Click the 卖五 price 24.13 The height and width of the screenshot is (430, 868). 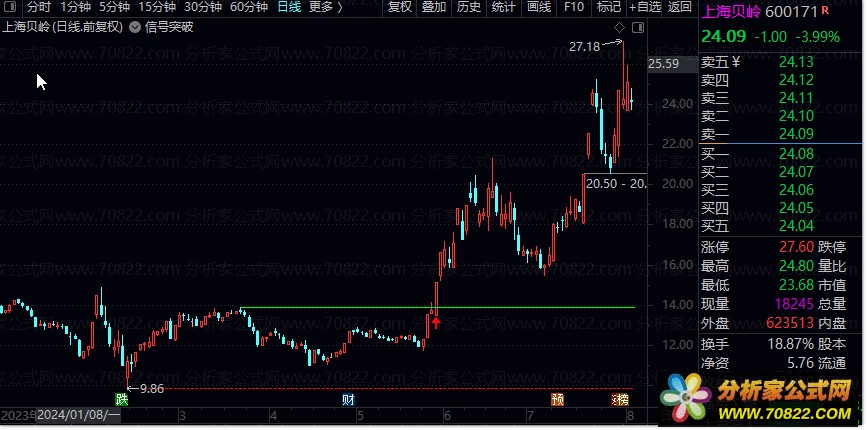pos(796,62)
